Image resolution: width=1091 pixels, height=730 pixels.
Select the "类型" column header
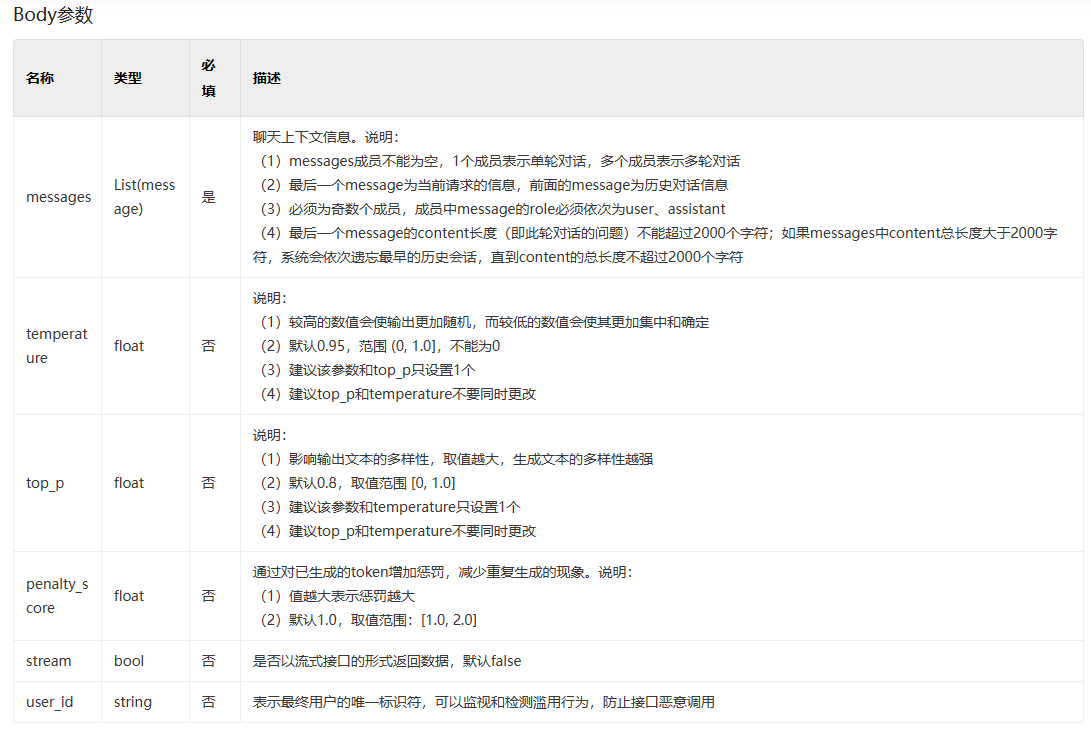point(128,78)
